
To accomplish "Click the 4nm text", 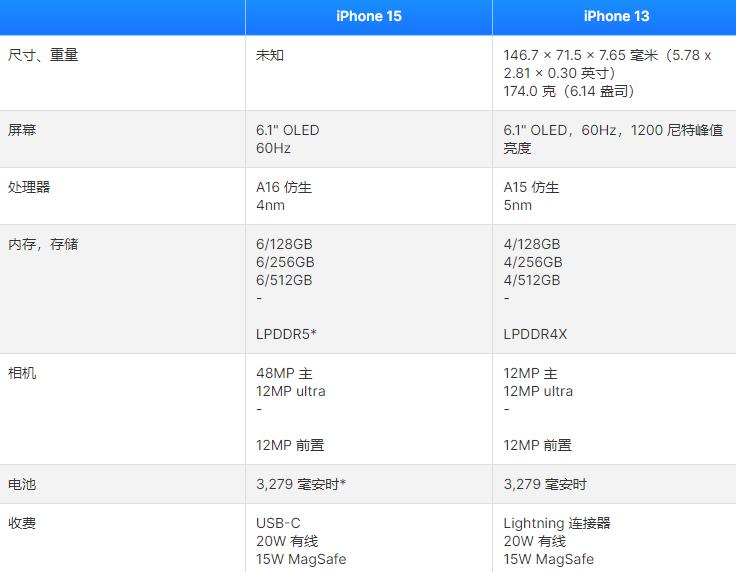I will click(270, 205).
